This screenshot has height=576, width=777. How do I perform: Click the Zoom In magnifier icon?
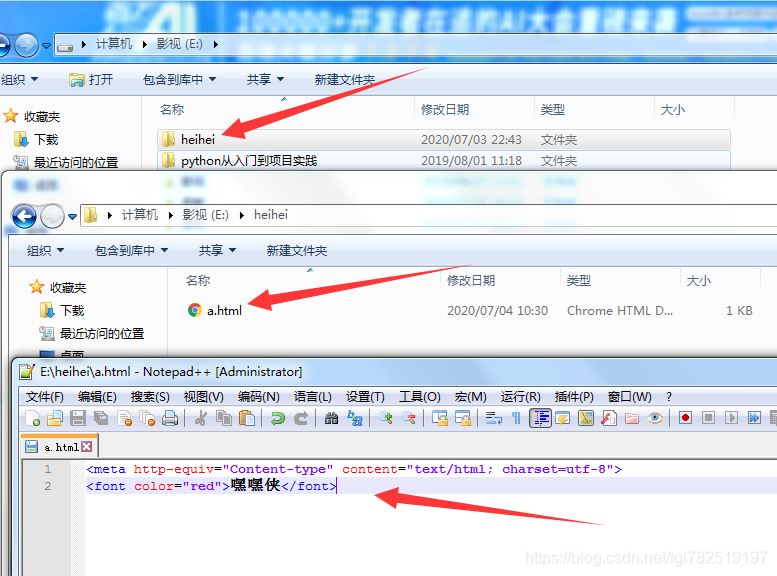[386, 418]
